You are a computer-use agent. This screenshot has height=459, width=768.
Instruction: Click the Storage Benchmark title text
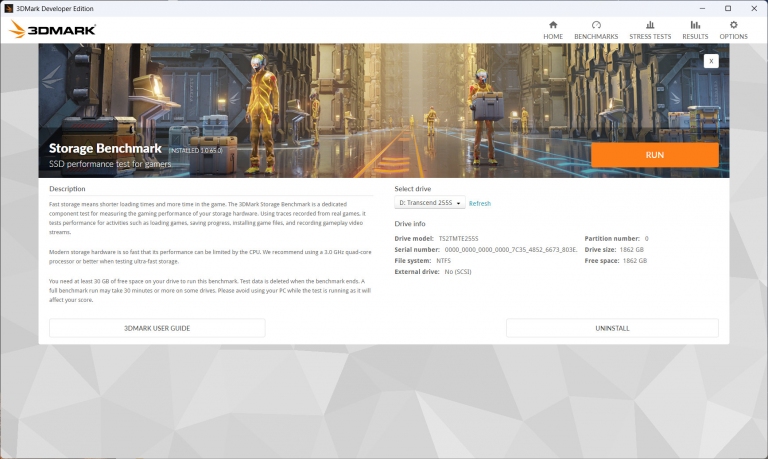tap(105, 148)
